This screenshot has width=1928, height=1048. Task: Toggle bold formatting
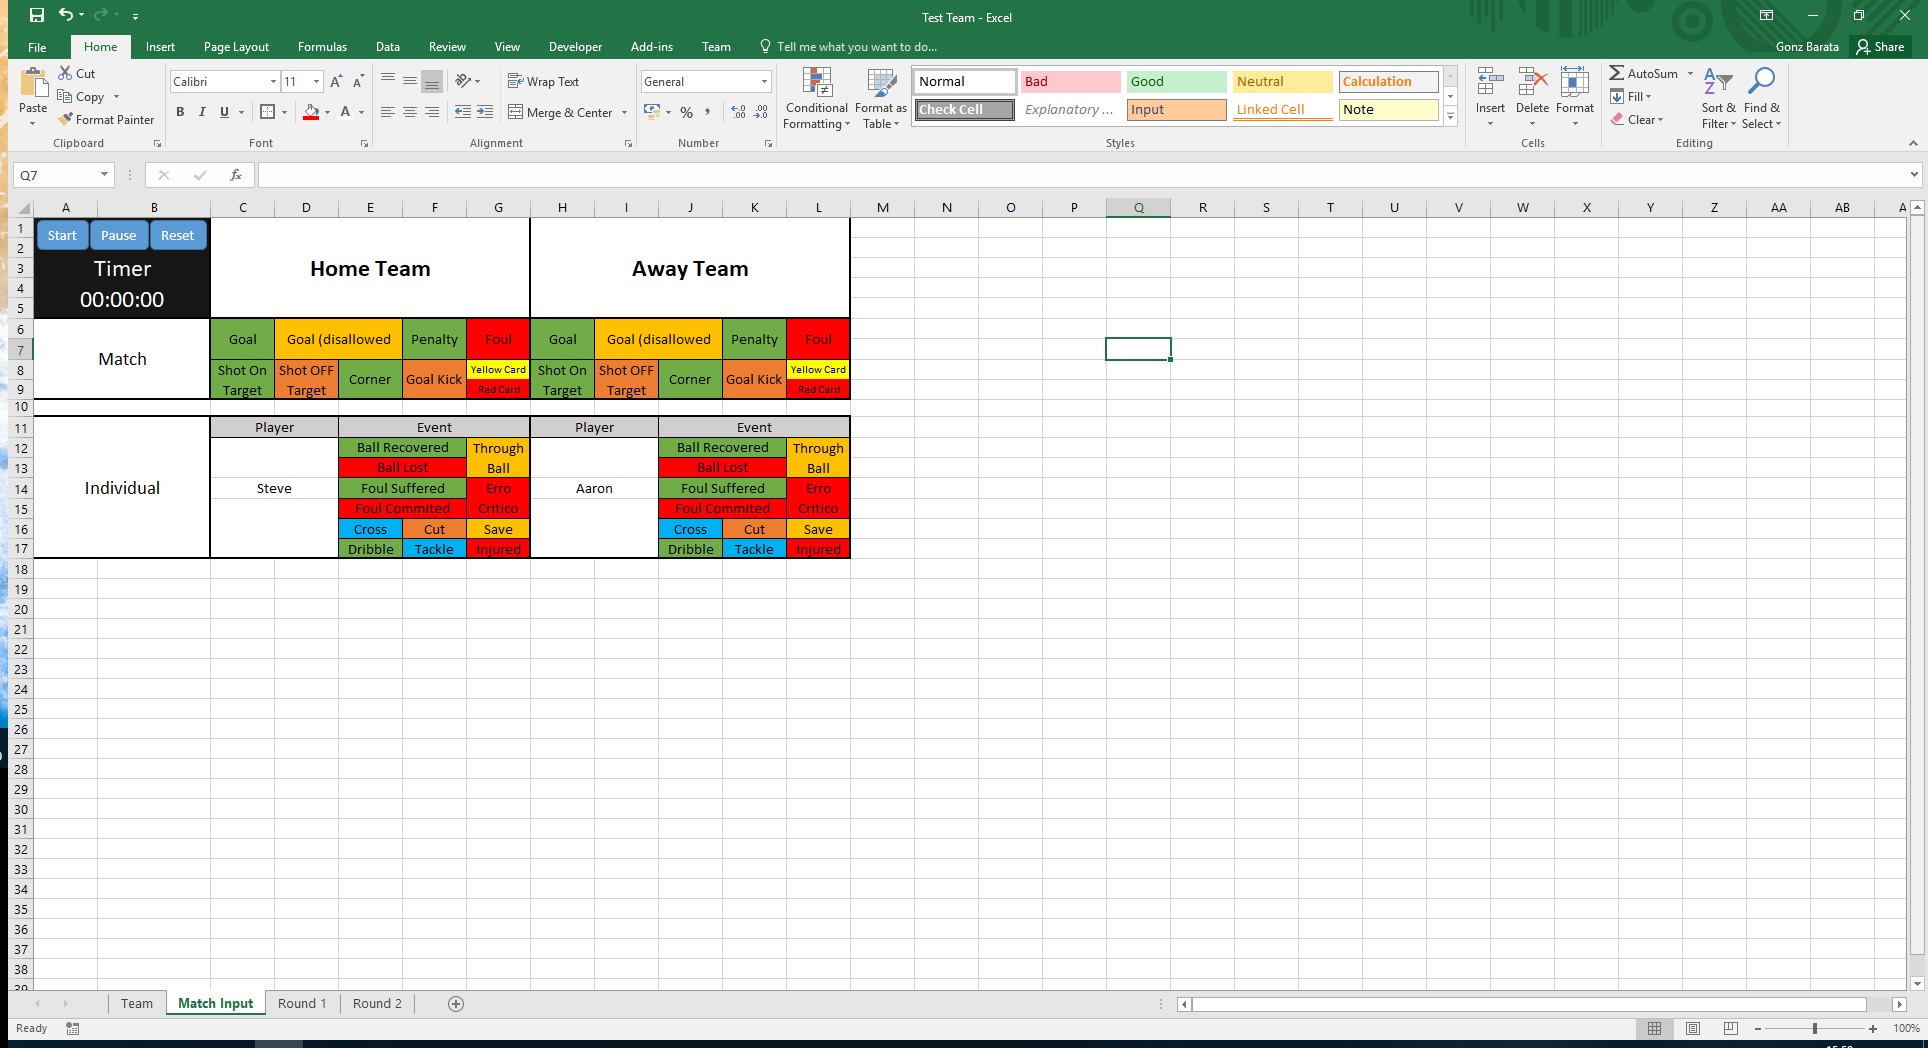(x=181, y=112)
